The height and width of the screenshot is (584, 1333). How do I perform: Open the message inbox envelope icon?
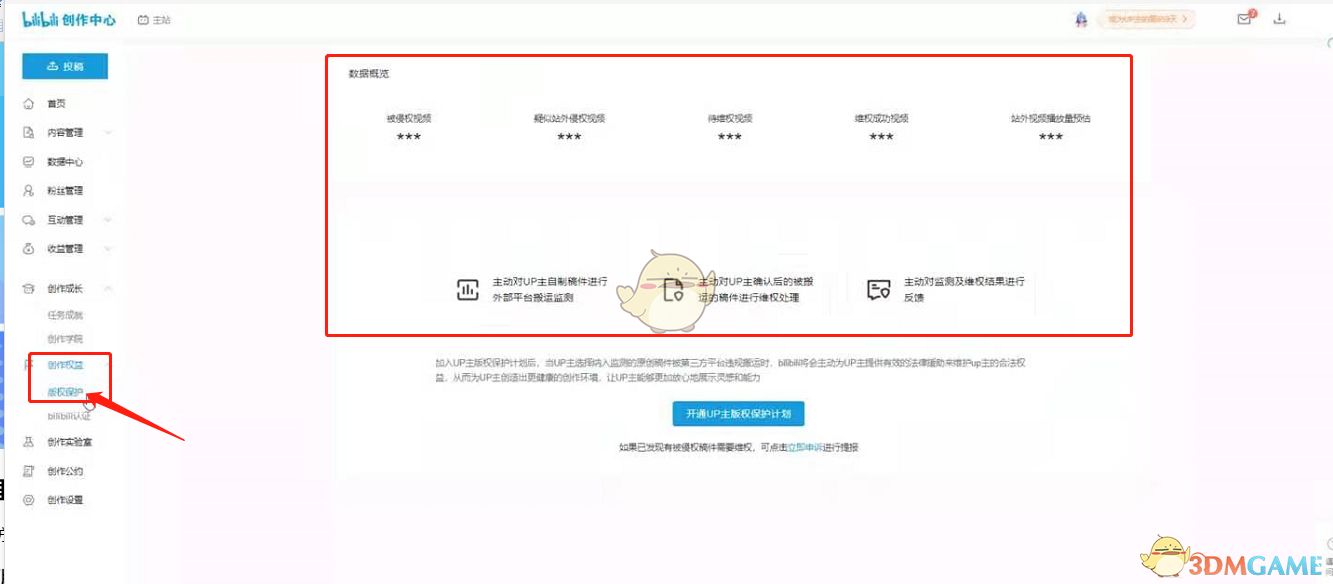tap(1244, 19)
